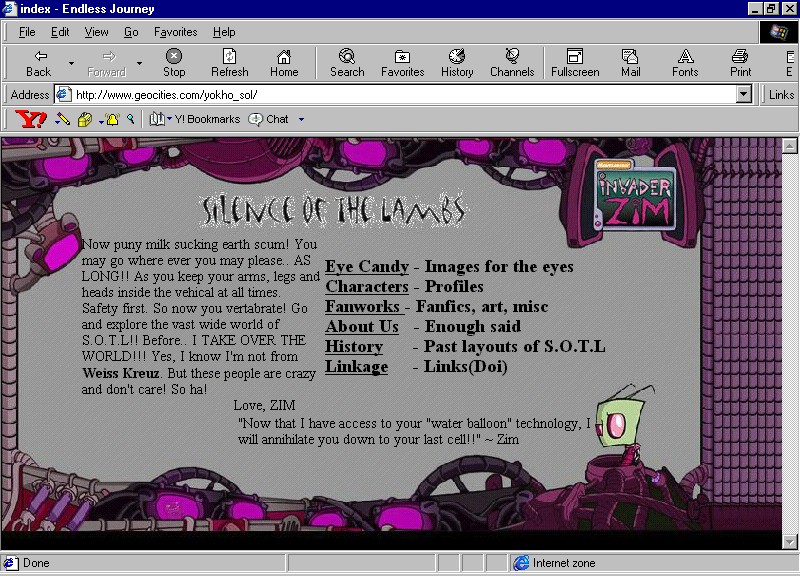The image size is (800, 576).
Task: Click the yellow alert bell icon
Action: (x=113, y=120)
